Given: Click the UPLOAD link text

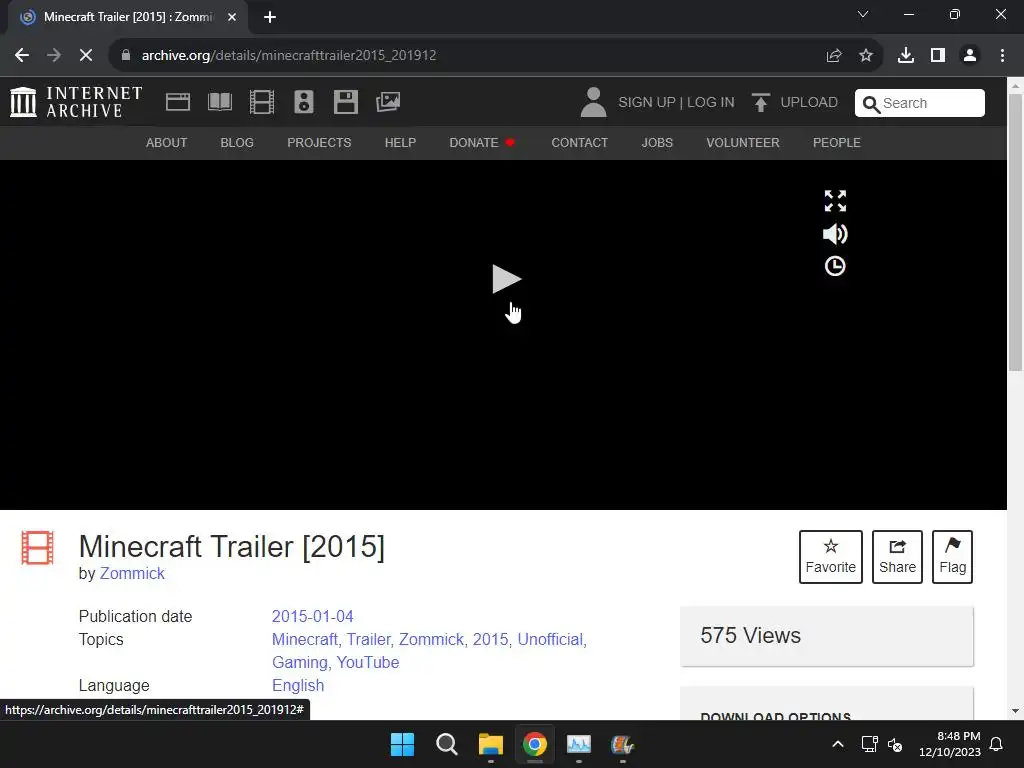Looking at the screenshot, I should point(809,103).
